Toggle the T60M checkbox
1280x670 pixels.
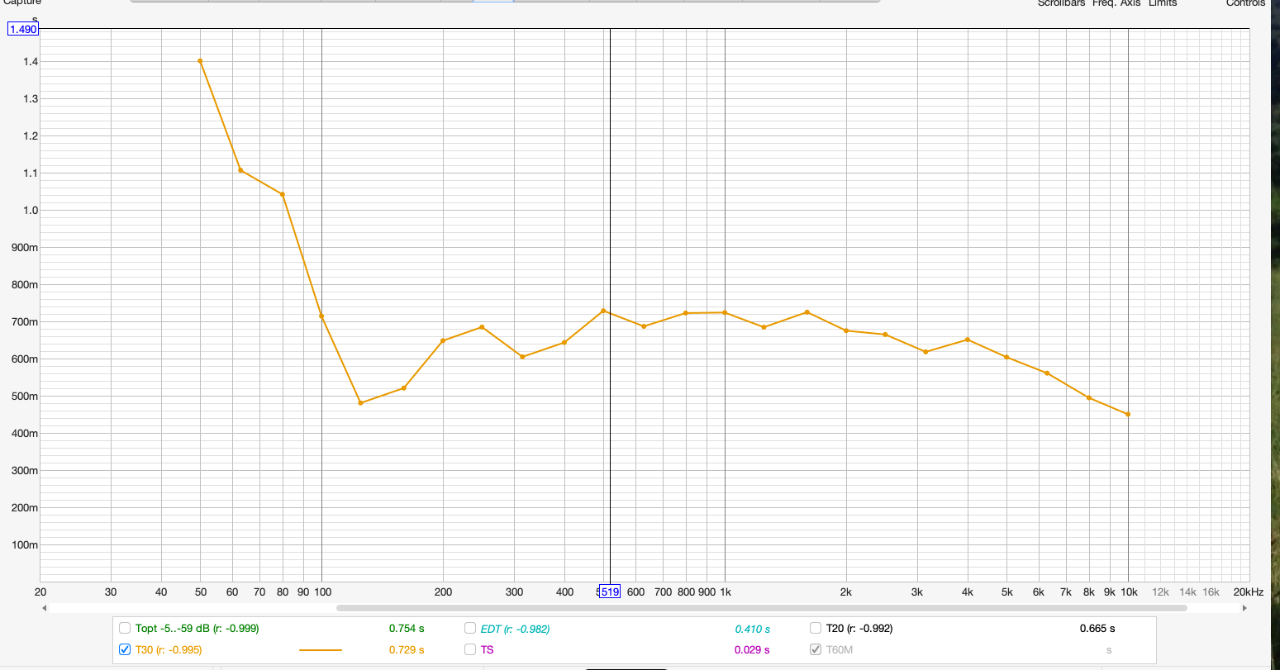816,649
